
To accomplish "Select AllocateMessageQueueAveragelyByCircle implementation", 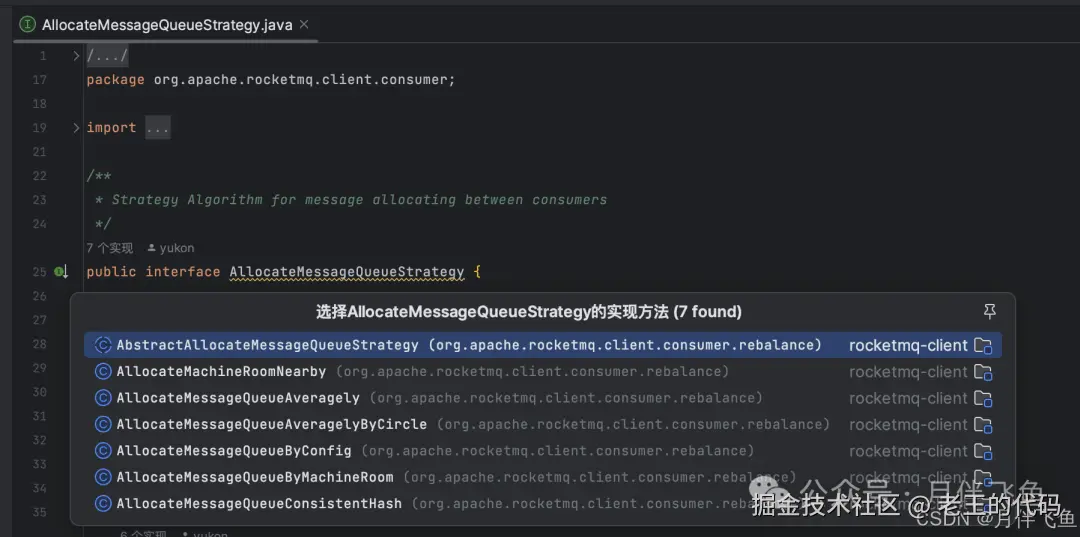I will click(543, 425).
